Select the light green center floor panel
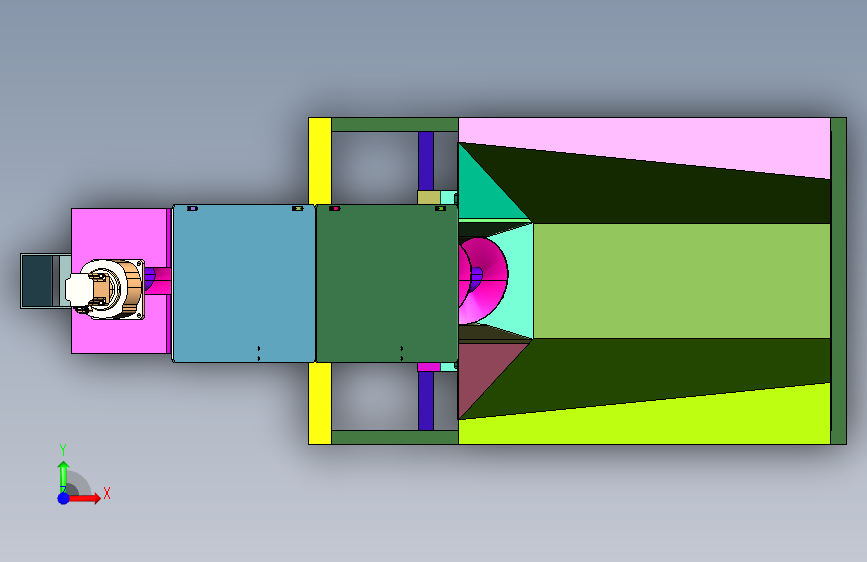 pos(682,281)
